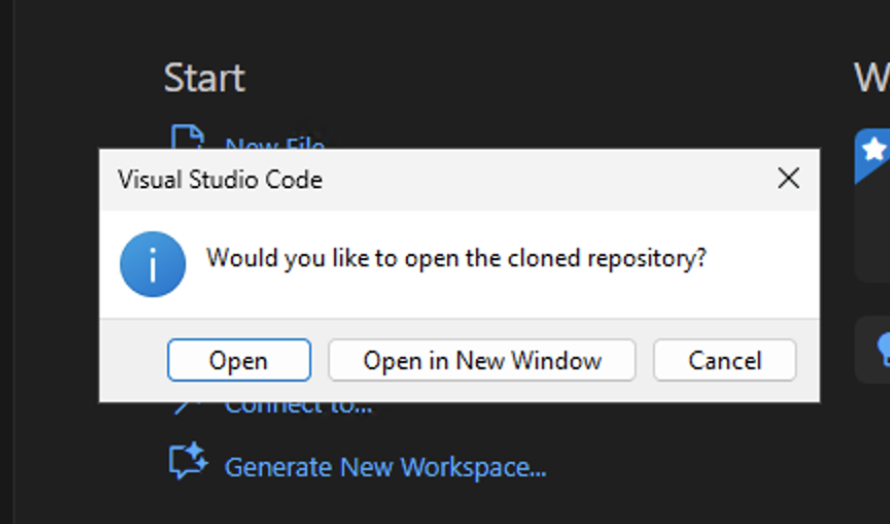Image resolution: width=890 pixels, height=524 pixels.
Task: Open the Connect to... link
Action: 298,407
